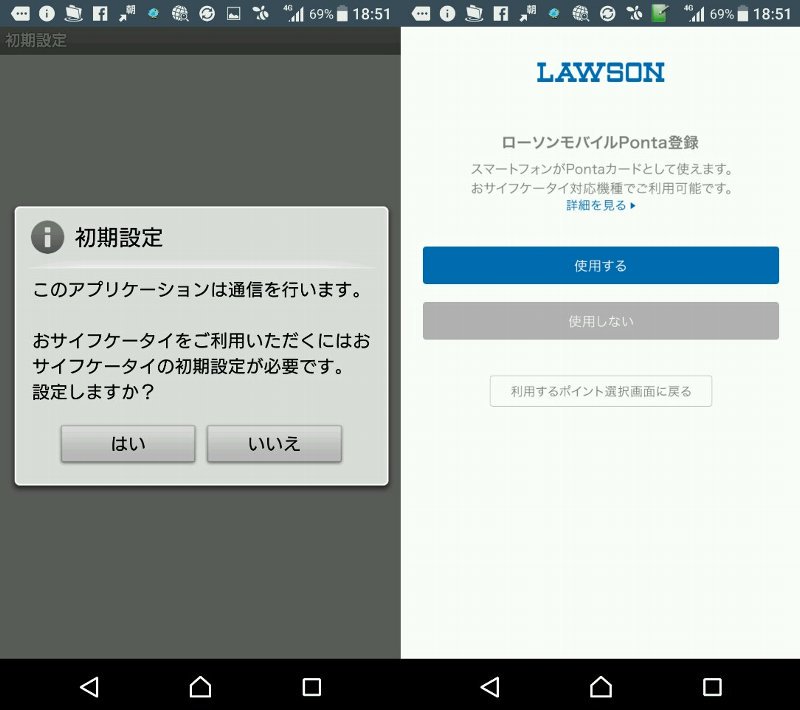The image size is (800, 710).
Task: Tap the Facebook status icon on left screen
Action: pyautogui.click(x=100, y=14)
